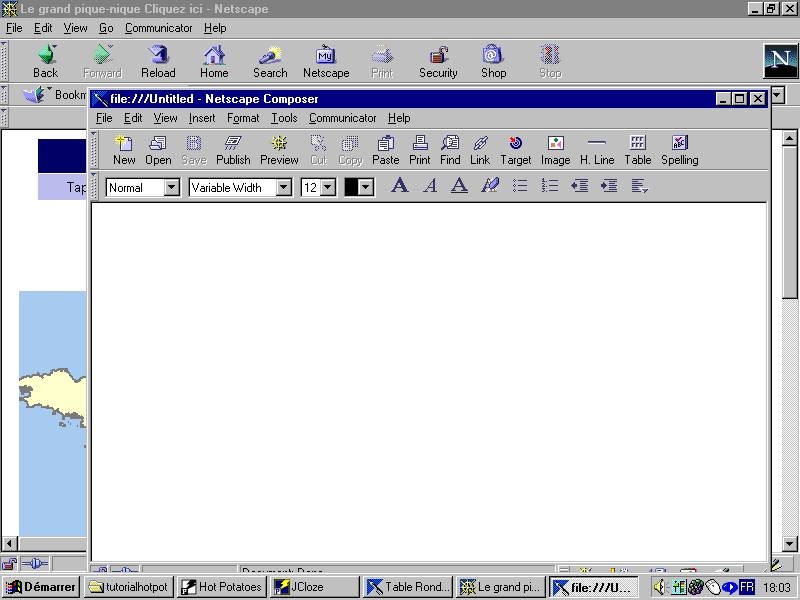Increase indent in the formatting toolbar
The width and height of the screenshot is (800, 600).
pos(609,186)
